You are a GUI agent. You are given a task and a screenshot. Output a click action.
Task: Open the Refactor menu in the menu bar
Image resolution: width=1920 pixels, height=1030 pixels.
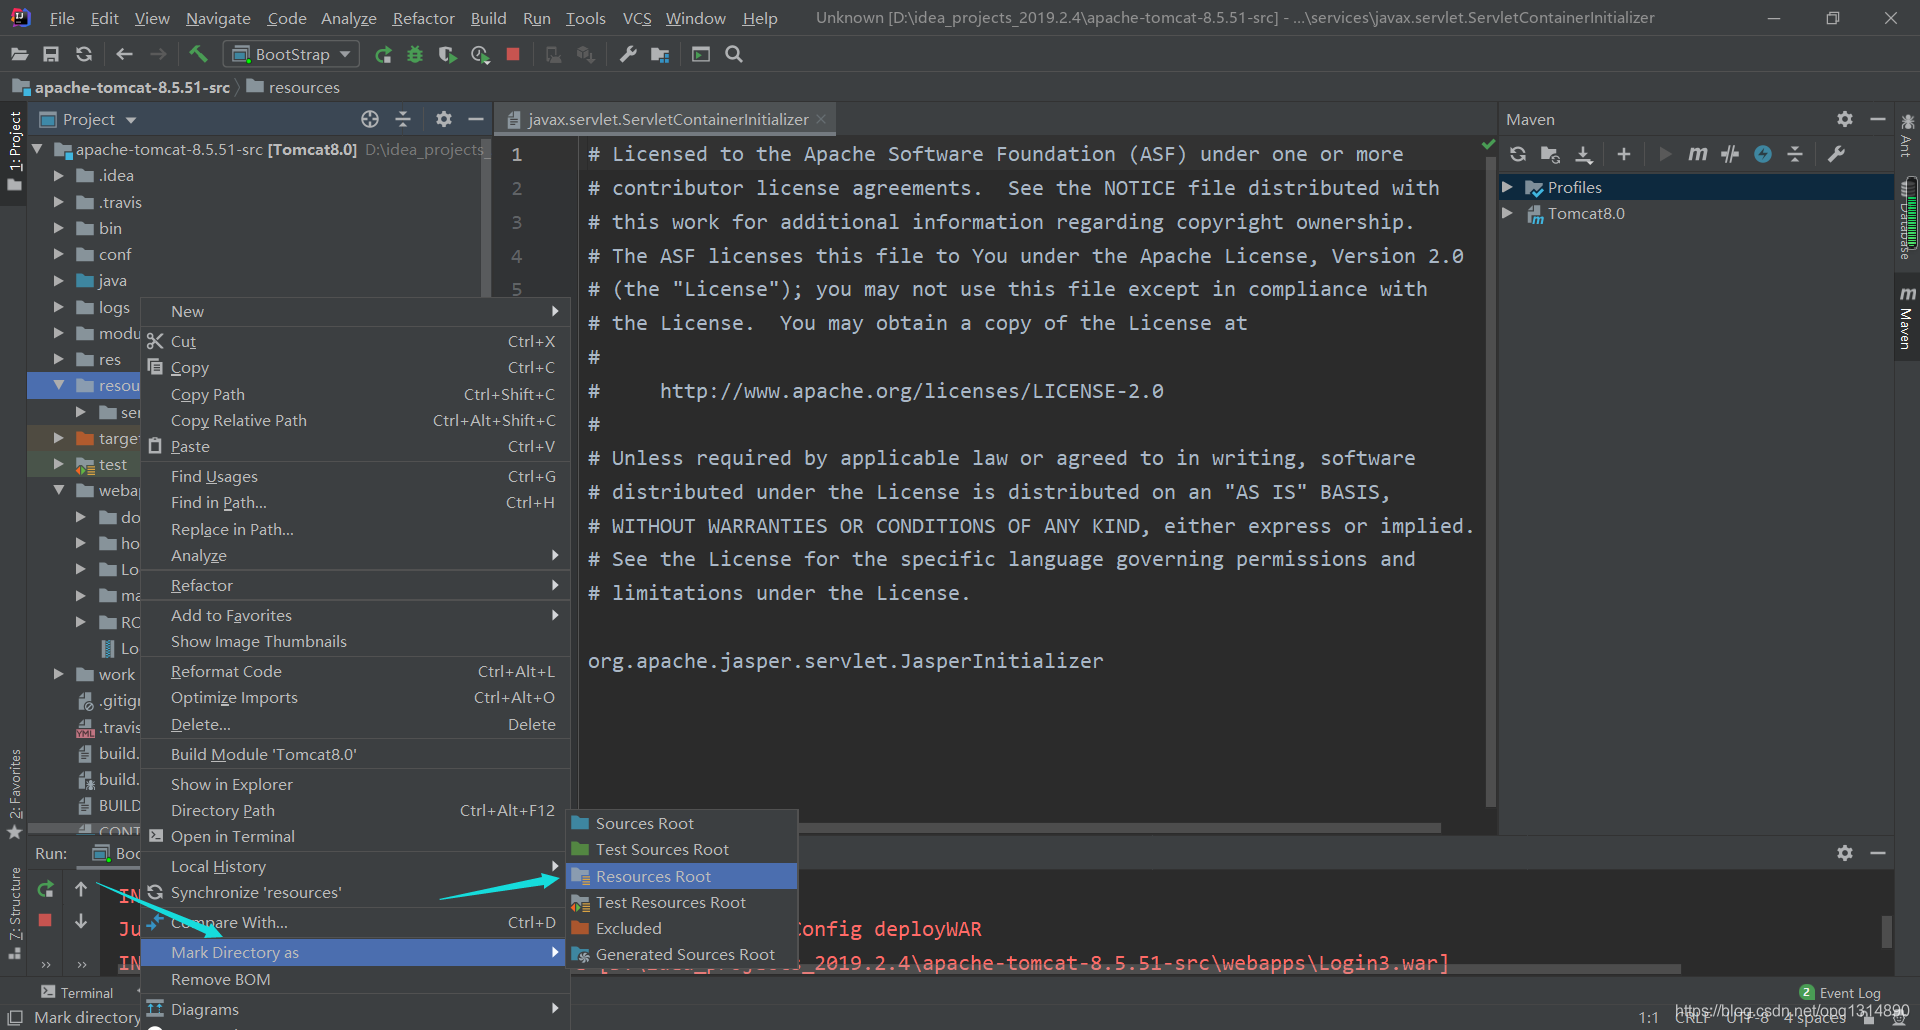pyautogui.click(x=423, y=18)
